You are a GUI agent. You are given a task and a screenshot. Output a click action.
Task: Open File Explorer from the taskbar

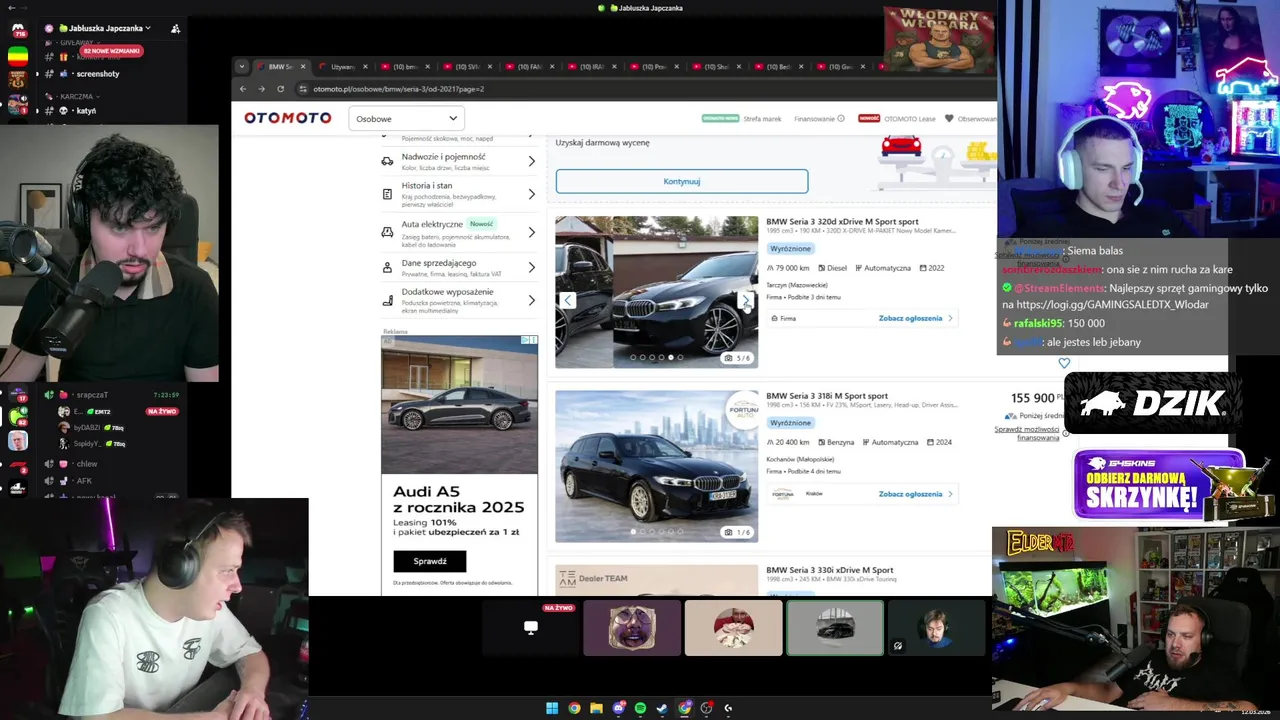point(596,708)
